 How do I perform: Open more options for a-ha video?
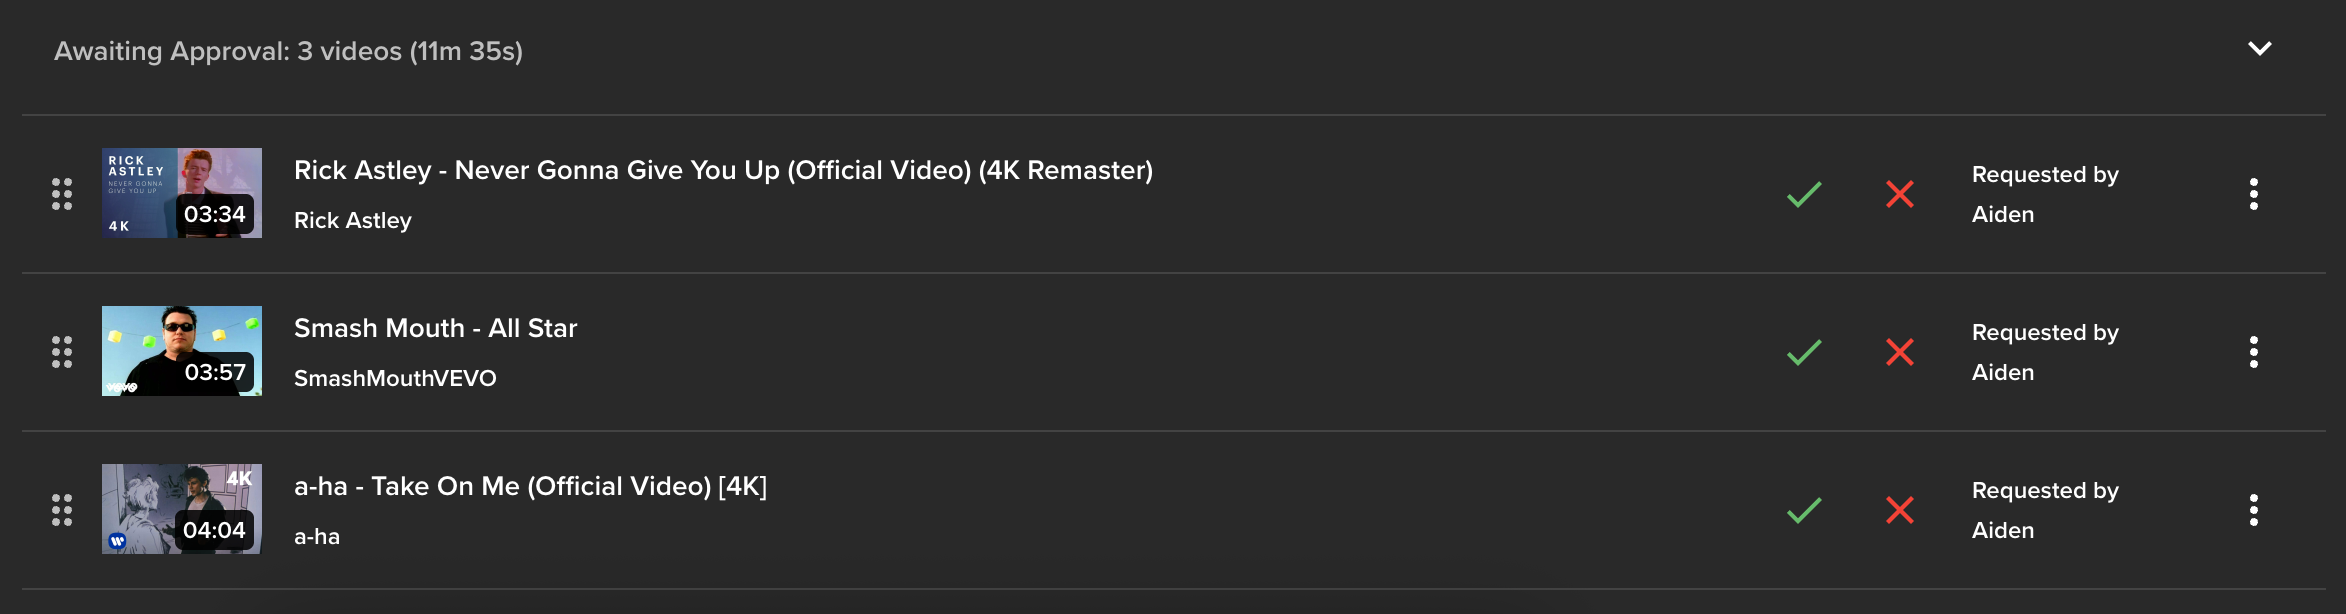pyautogui.click(x=2254, y=510)
